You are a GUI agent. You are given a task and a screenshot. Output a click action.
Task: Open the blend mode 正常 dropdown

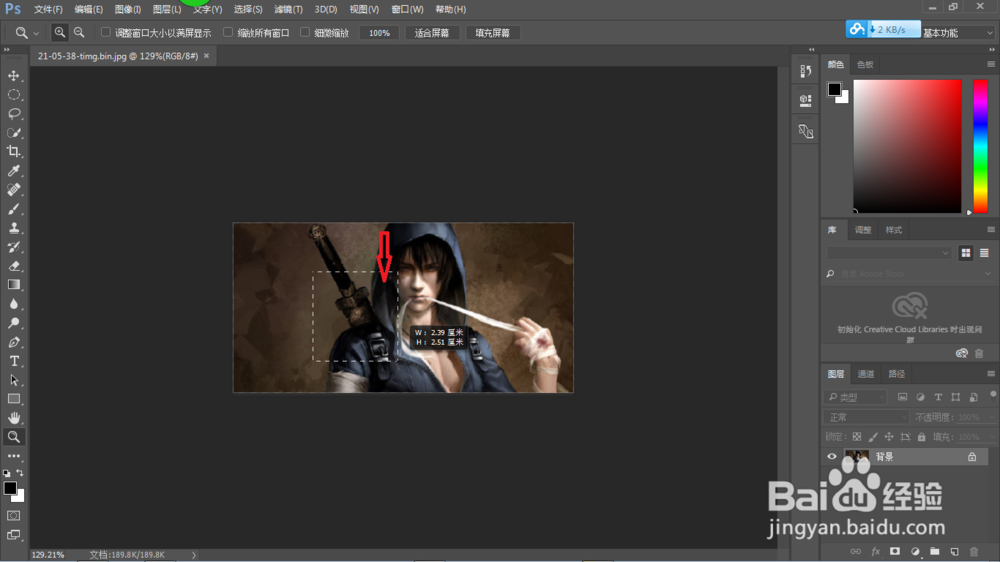tap(867, 417)
